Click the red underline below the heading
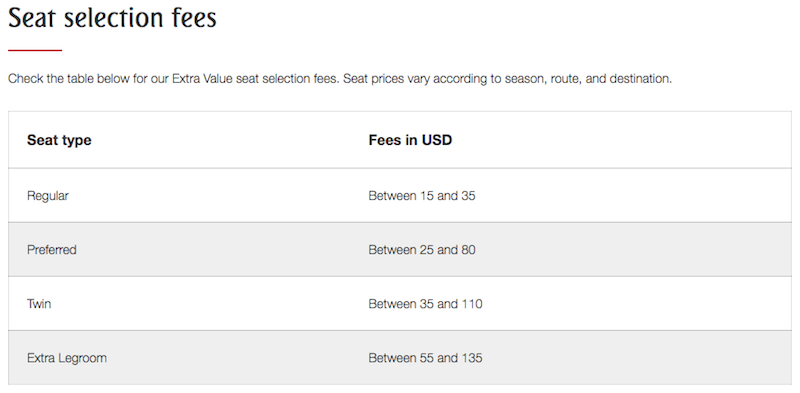 [35, 50]
